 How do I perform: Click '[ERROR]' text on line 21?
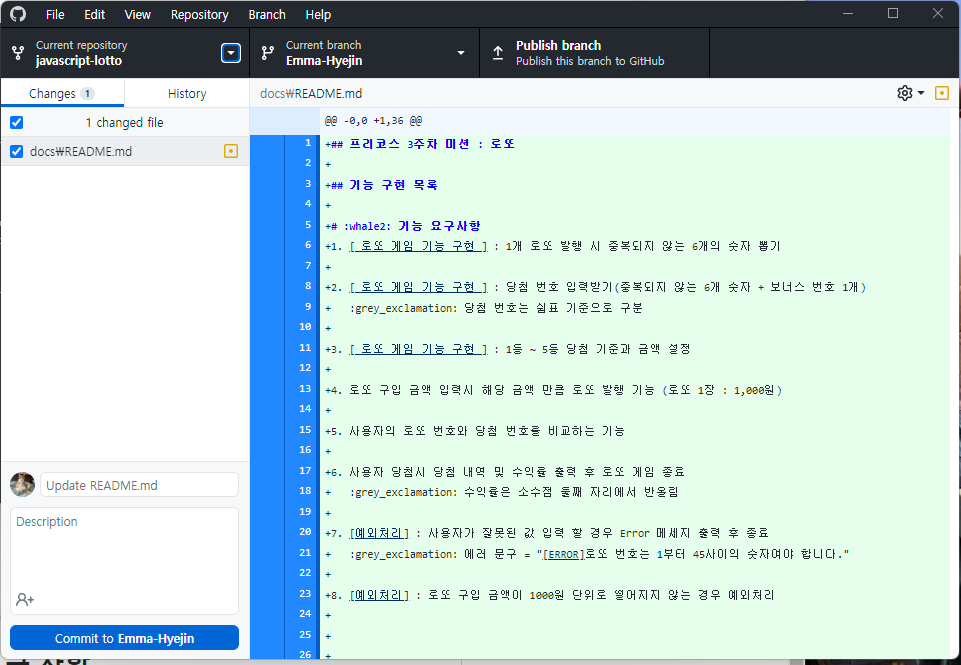click(x=564, y=554)
